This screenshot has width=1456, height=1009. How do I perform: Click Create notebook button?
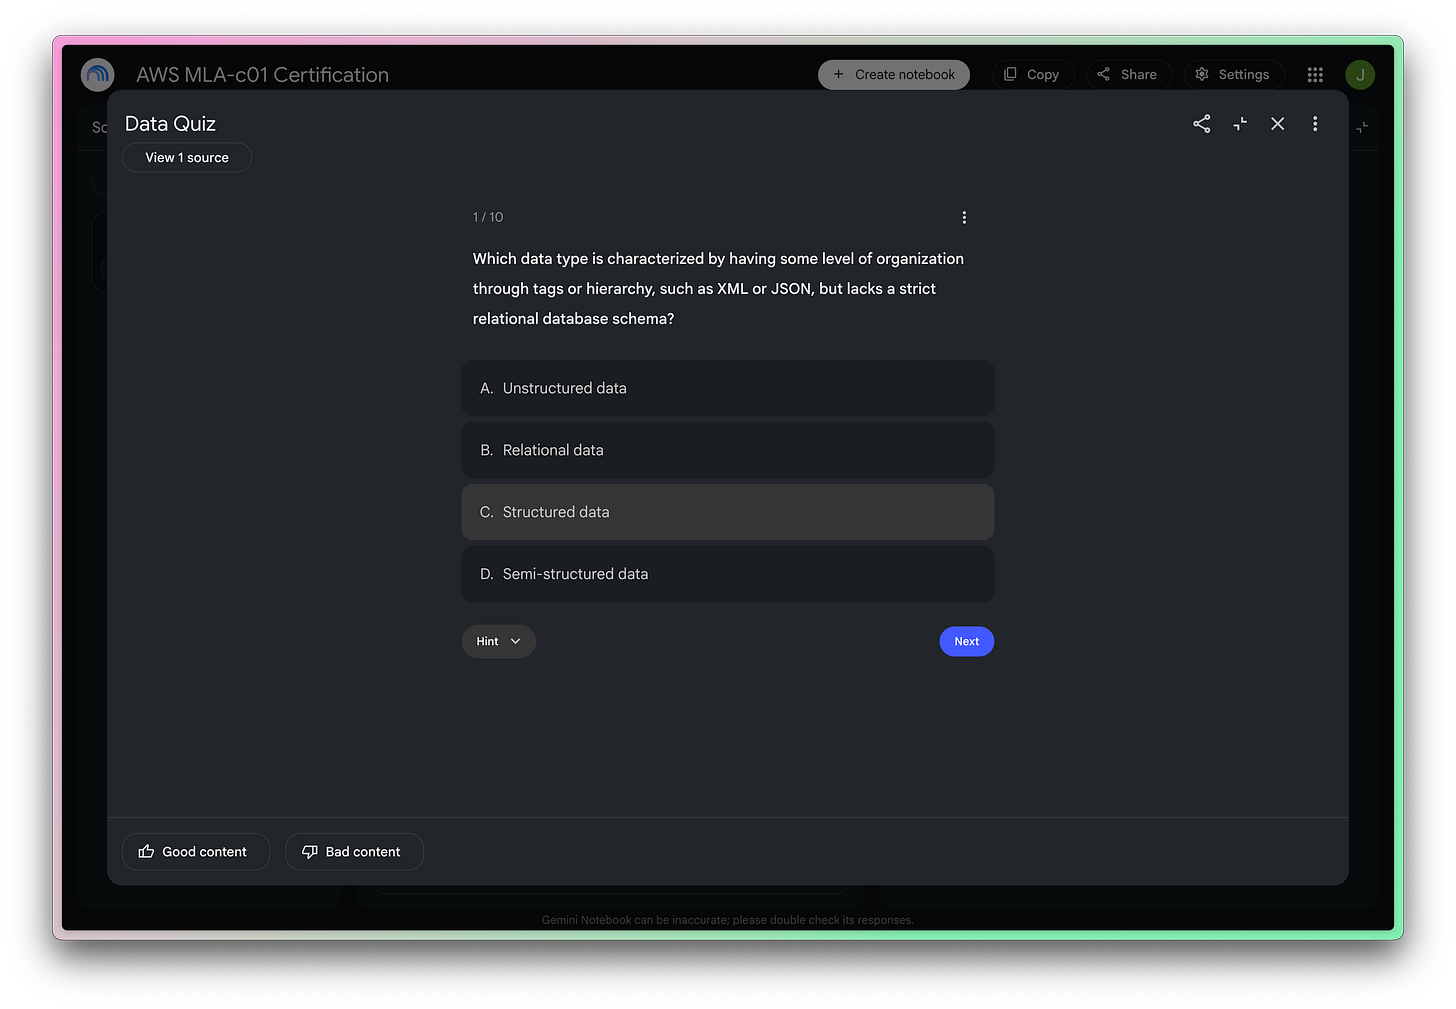(894, 75)
